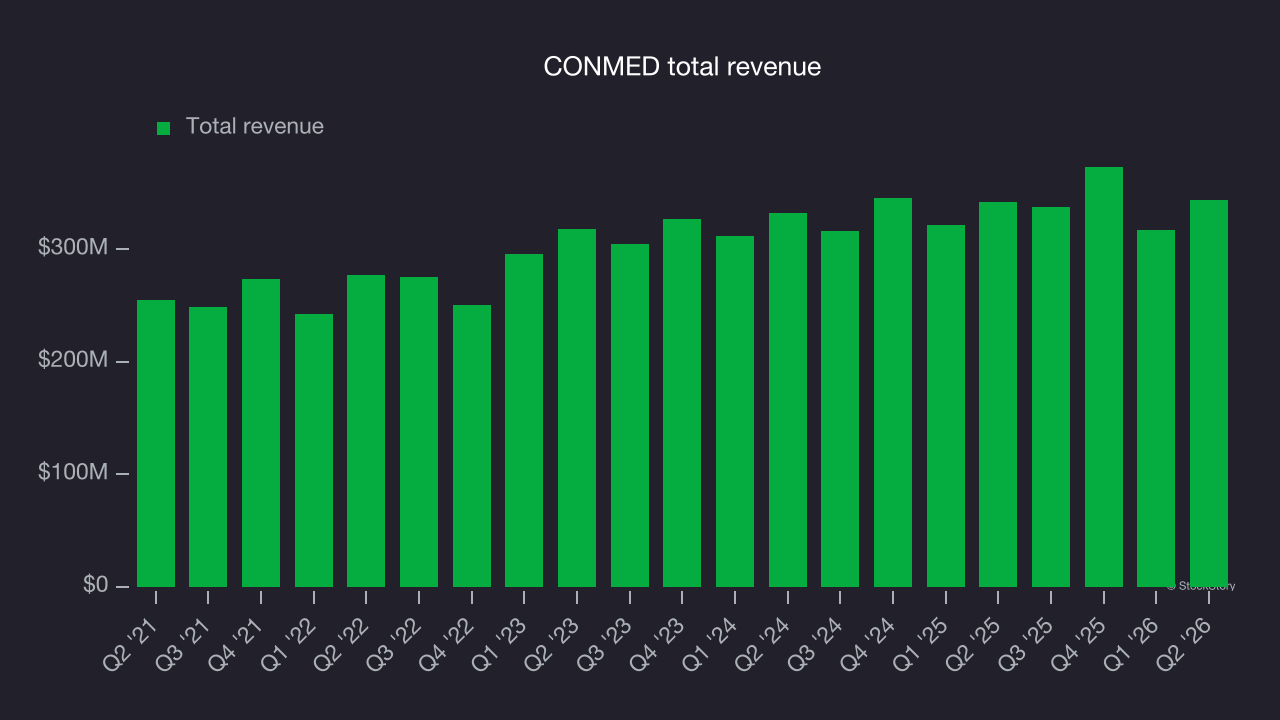This screenshot has width=1280, height=720.
Task: Select the Q4 '25 revenue bar
Action: 1104,377
